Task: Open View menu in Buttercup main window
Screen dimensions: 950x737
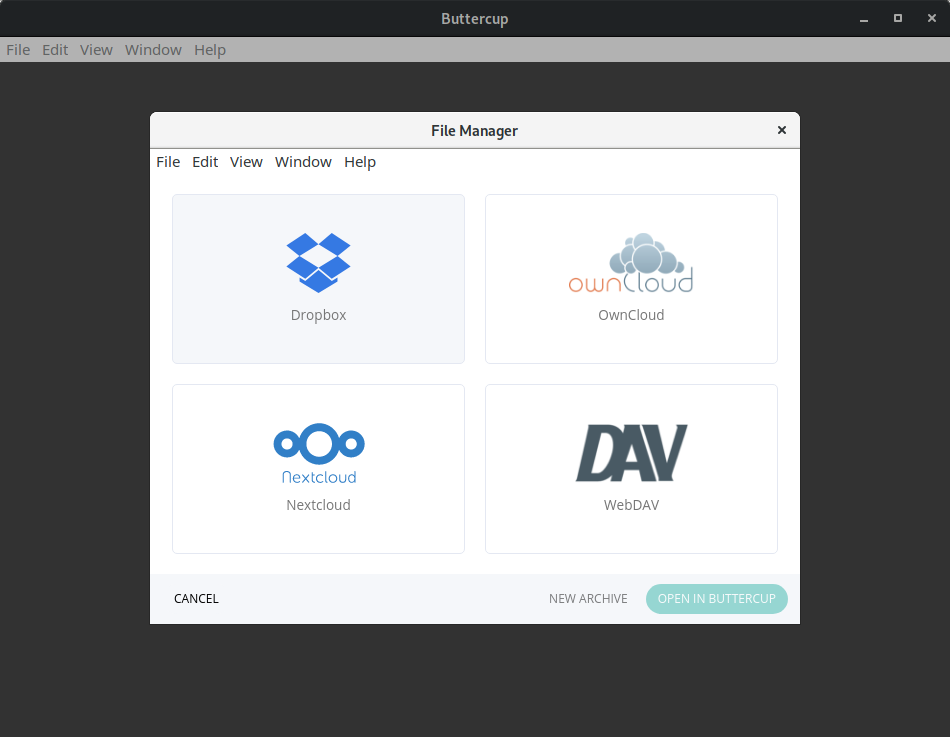Action: tap(96, 50)
